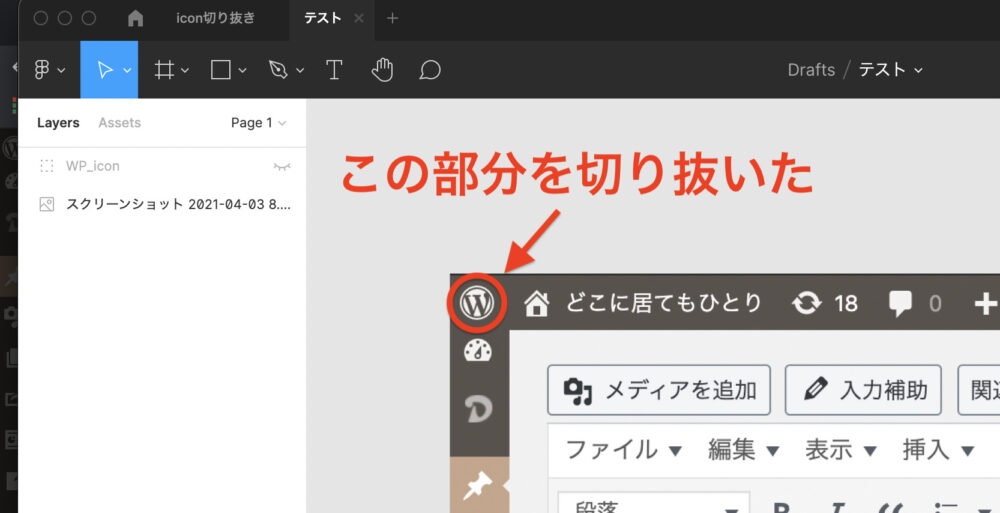The width and height of the screenshot is (1000, 513).
Task: Switch to the テスト tab
Action: pyautogui.click(x=323, y=18)
